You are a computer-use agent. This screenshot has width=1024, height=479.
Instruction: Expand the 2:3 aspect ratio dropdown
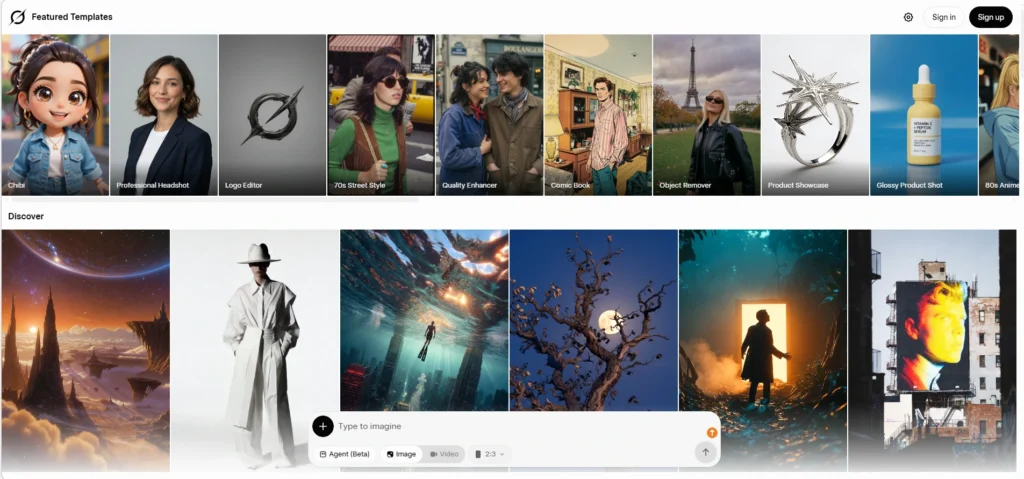[490, 454]
